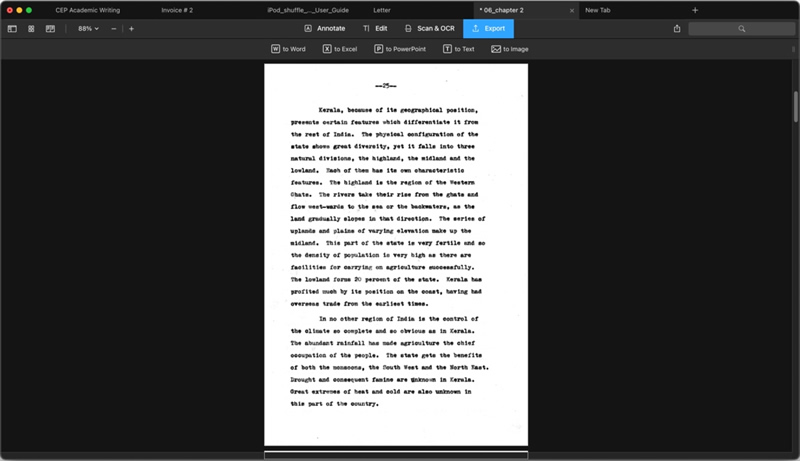This screenshot has height=461, width=800.
Task: Switch to Annotate mode
Action: [324, 29]
